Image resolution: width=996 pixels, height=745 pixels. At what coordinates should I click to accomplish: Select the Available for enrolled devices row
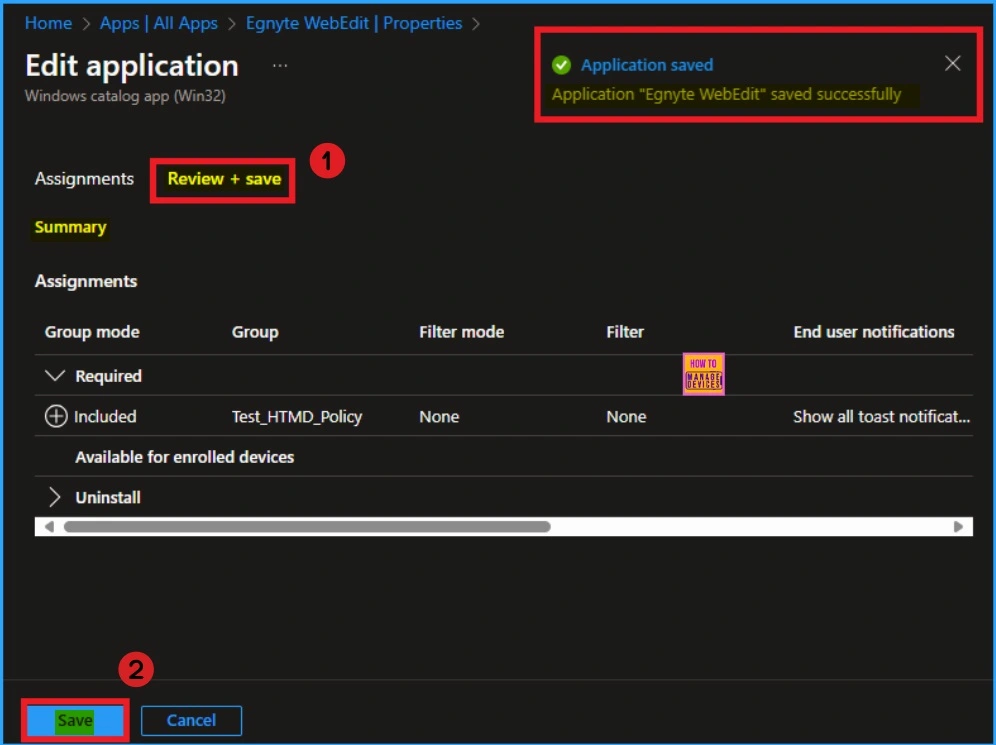point(503,457)
